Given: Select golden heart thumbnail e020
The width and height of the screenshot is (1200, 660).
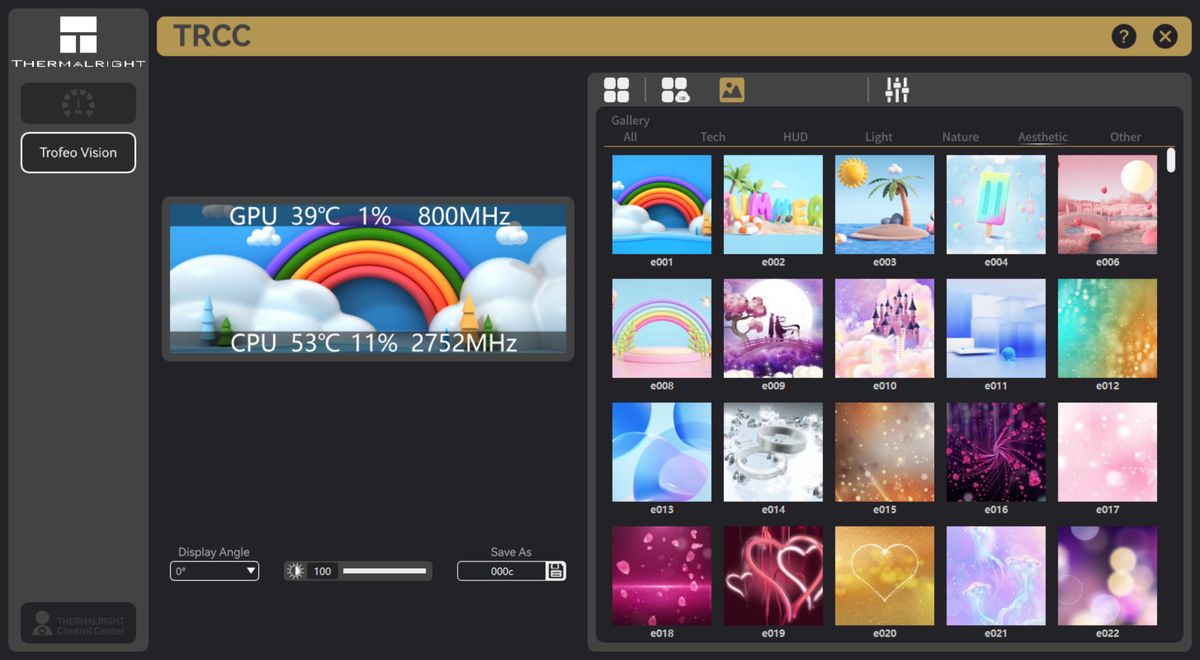Looking at the screenshot, I should click(x=885, y=576).
